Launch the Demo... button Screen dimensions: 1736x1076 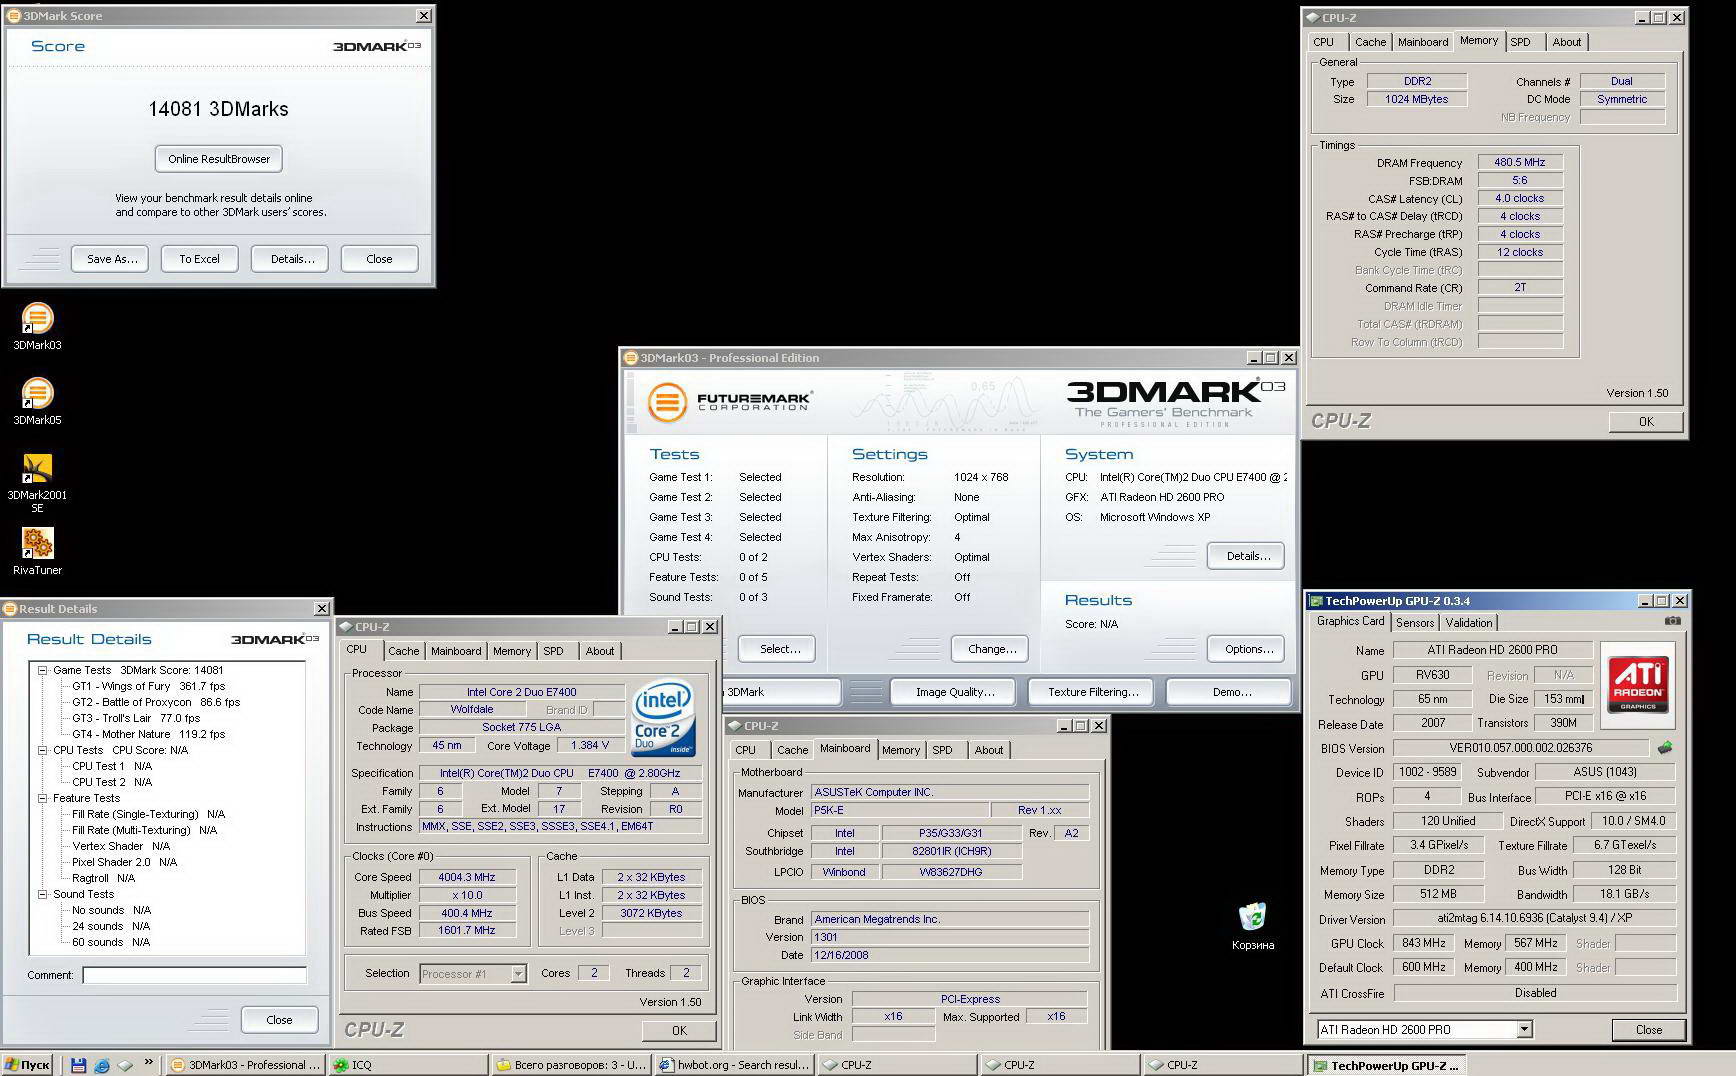pyautogui.click(x=1229, y=692)
